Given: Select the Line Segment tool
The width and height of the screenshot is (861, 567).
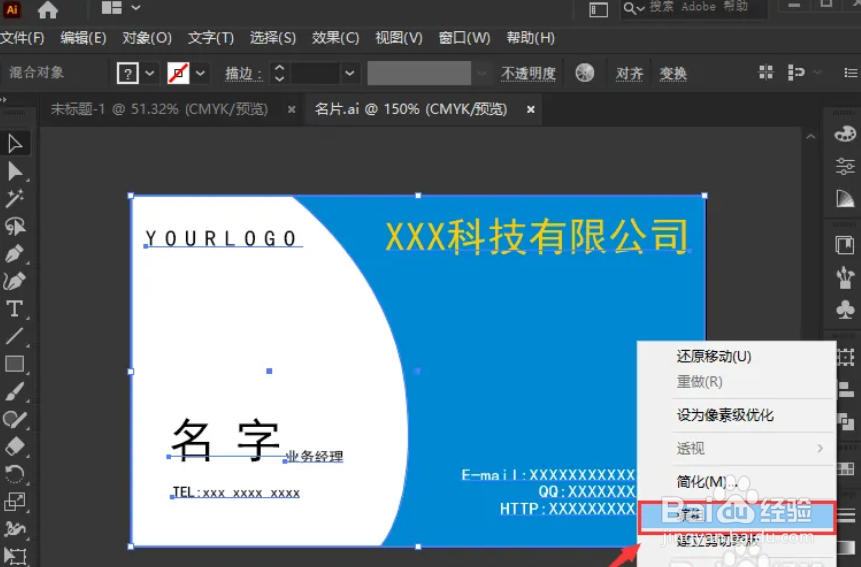Looking at the screenshot, I should pyautogui.click(x=15, y=336).
